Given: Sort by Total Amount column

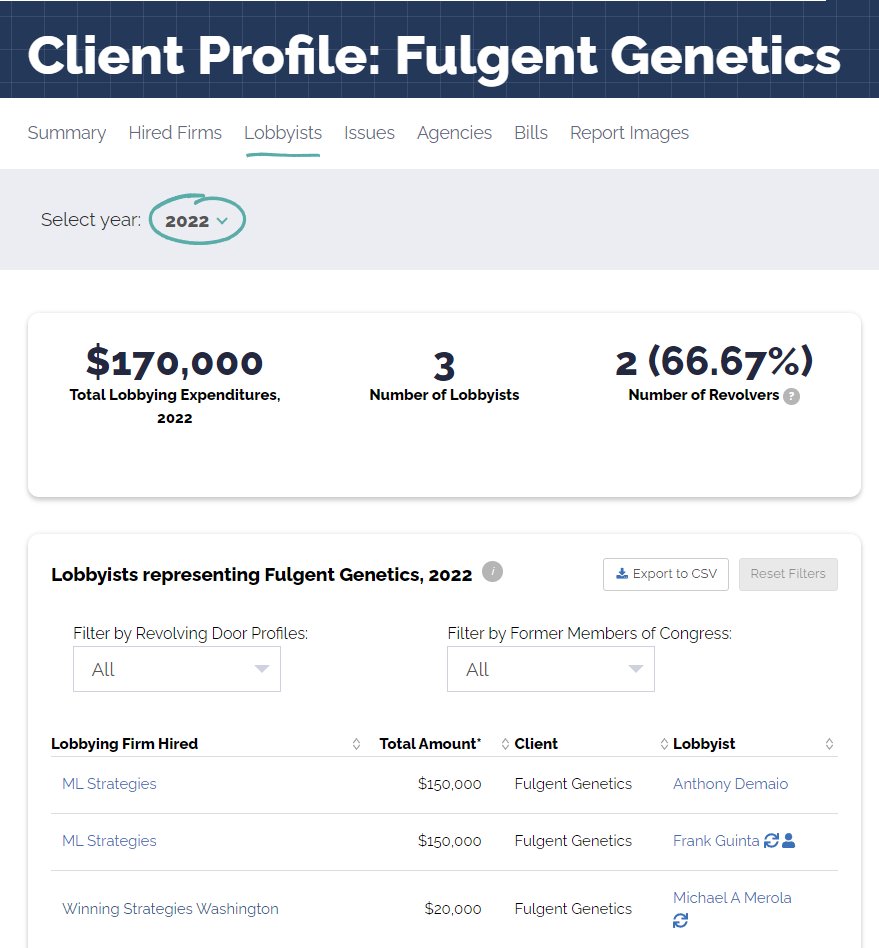Looking at the screenshot, I should coord(505,744).
